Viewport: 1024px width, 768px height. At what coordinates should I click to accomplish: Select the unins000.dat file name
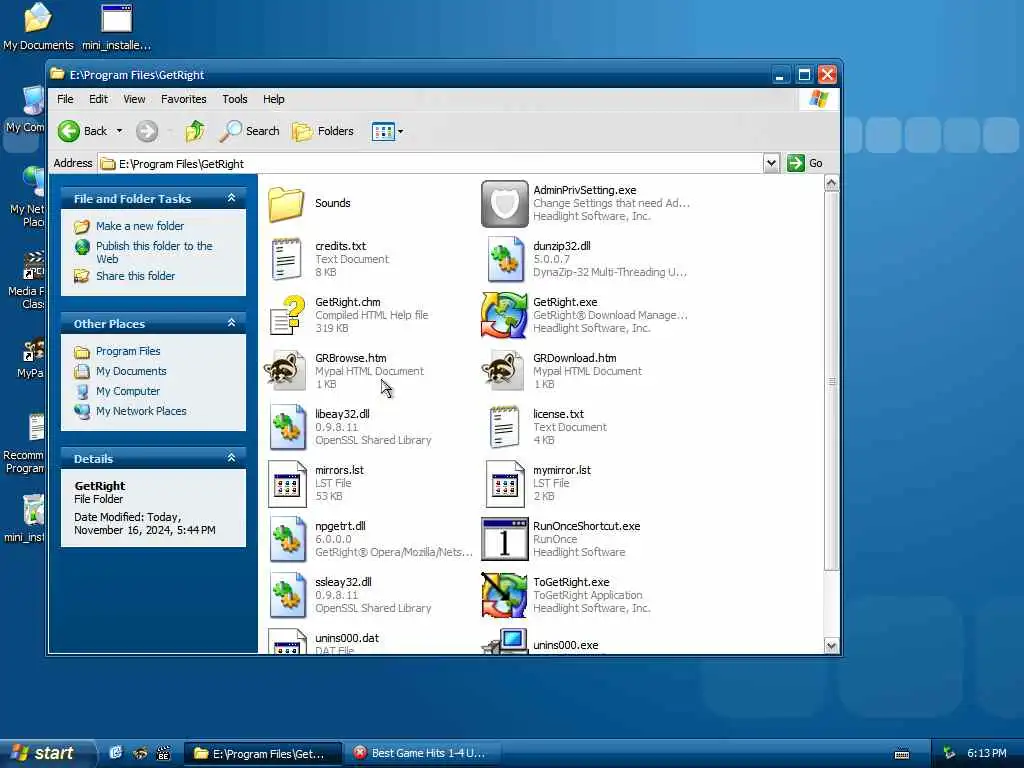(347, 638)
